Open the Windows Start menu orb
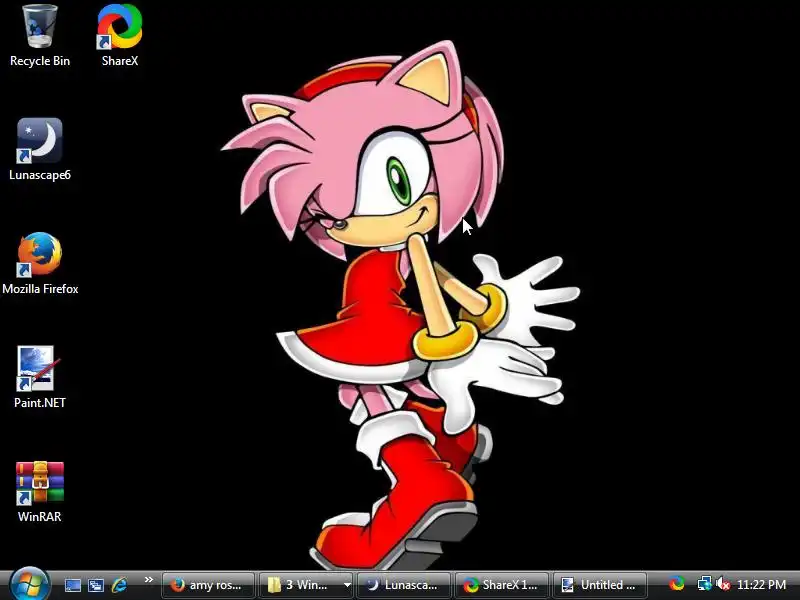Screen dimensions: 800x600 pos(28,584)
